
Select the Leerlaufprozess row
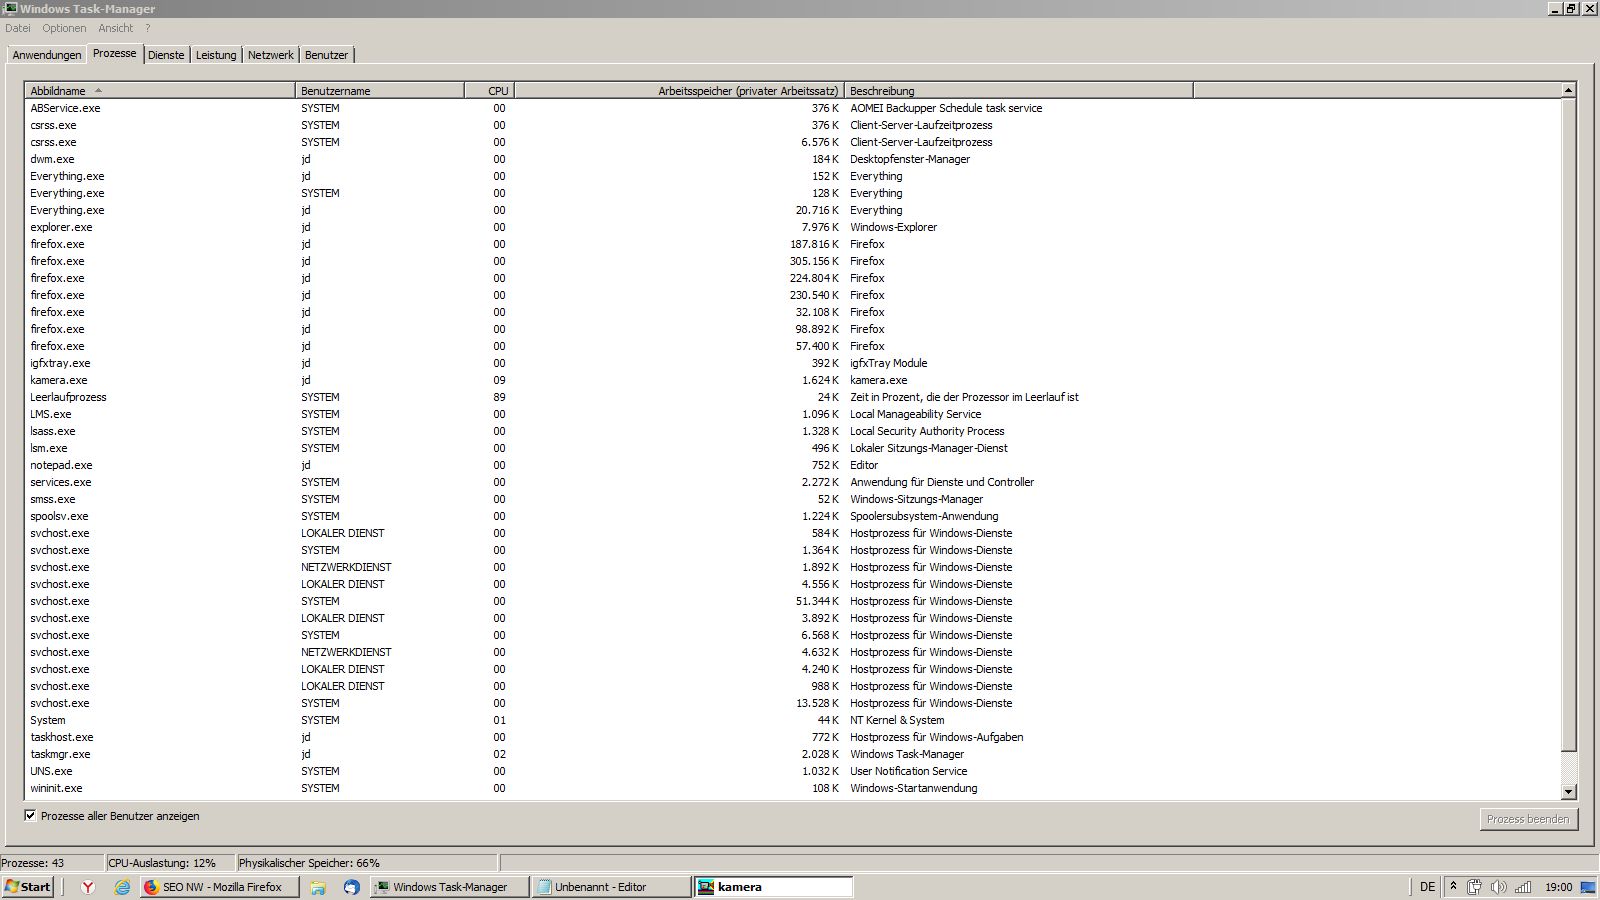793,397
